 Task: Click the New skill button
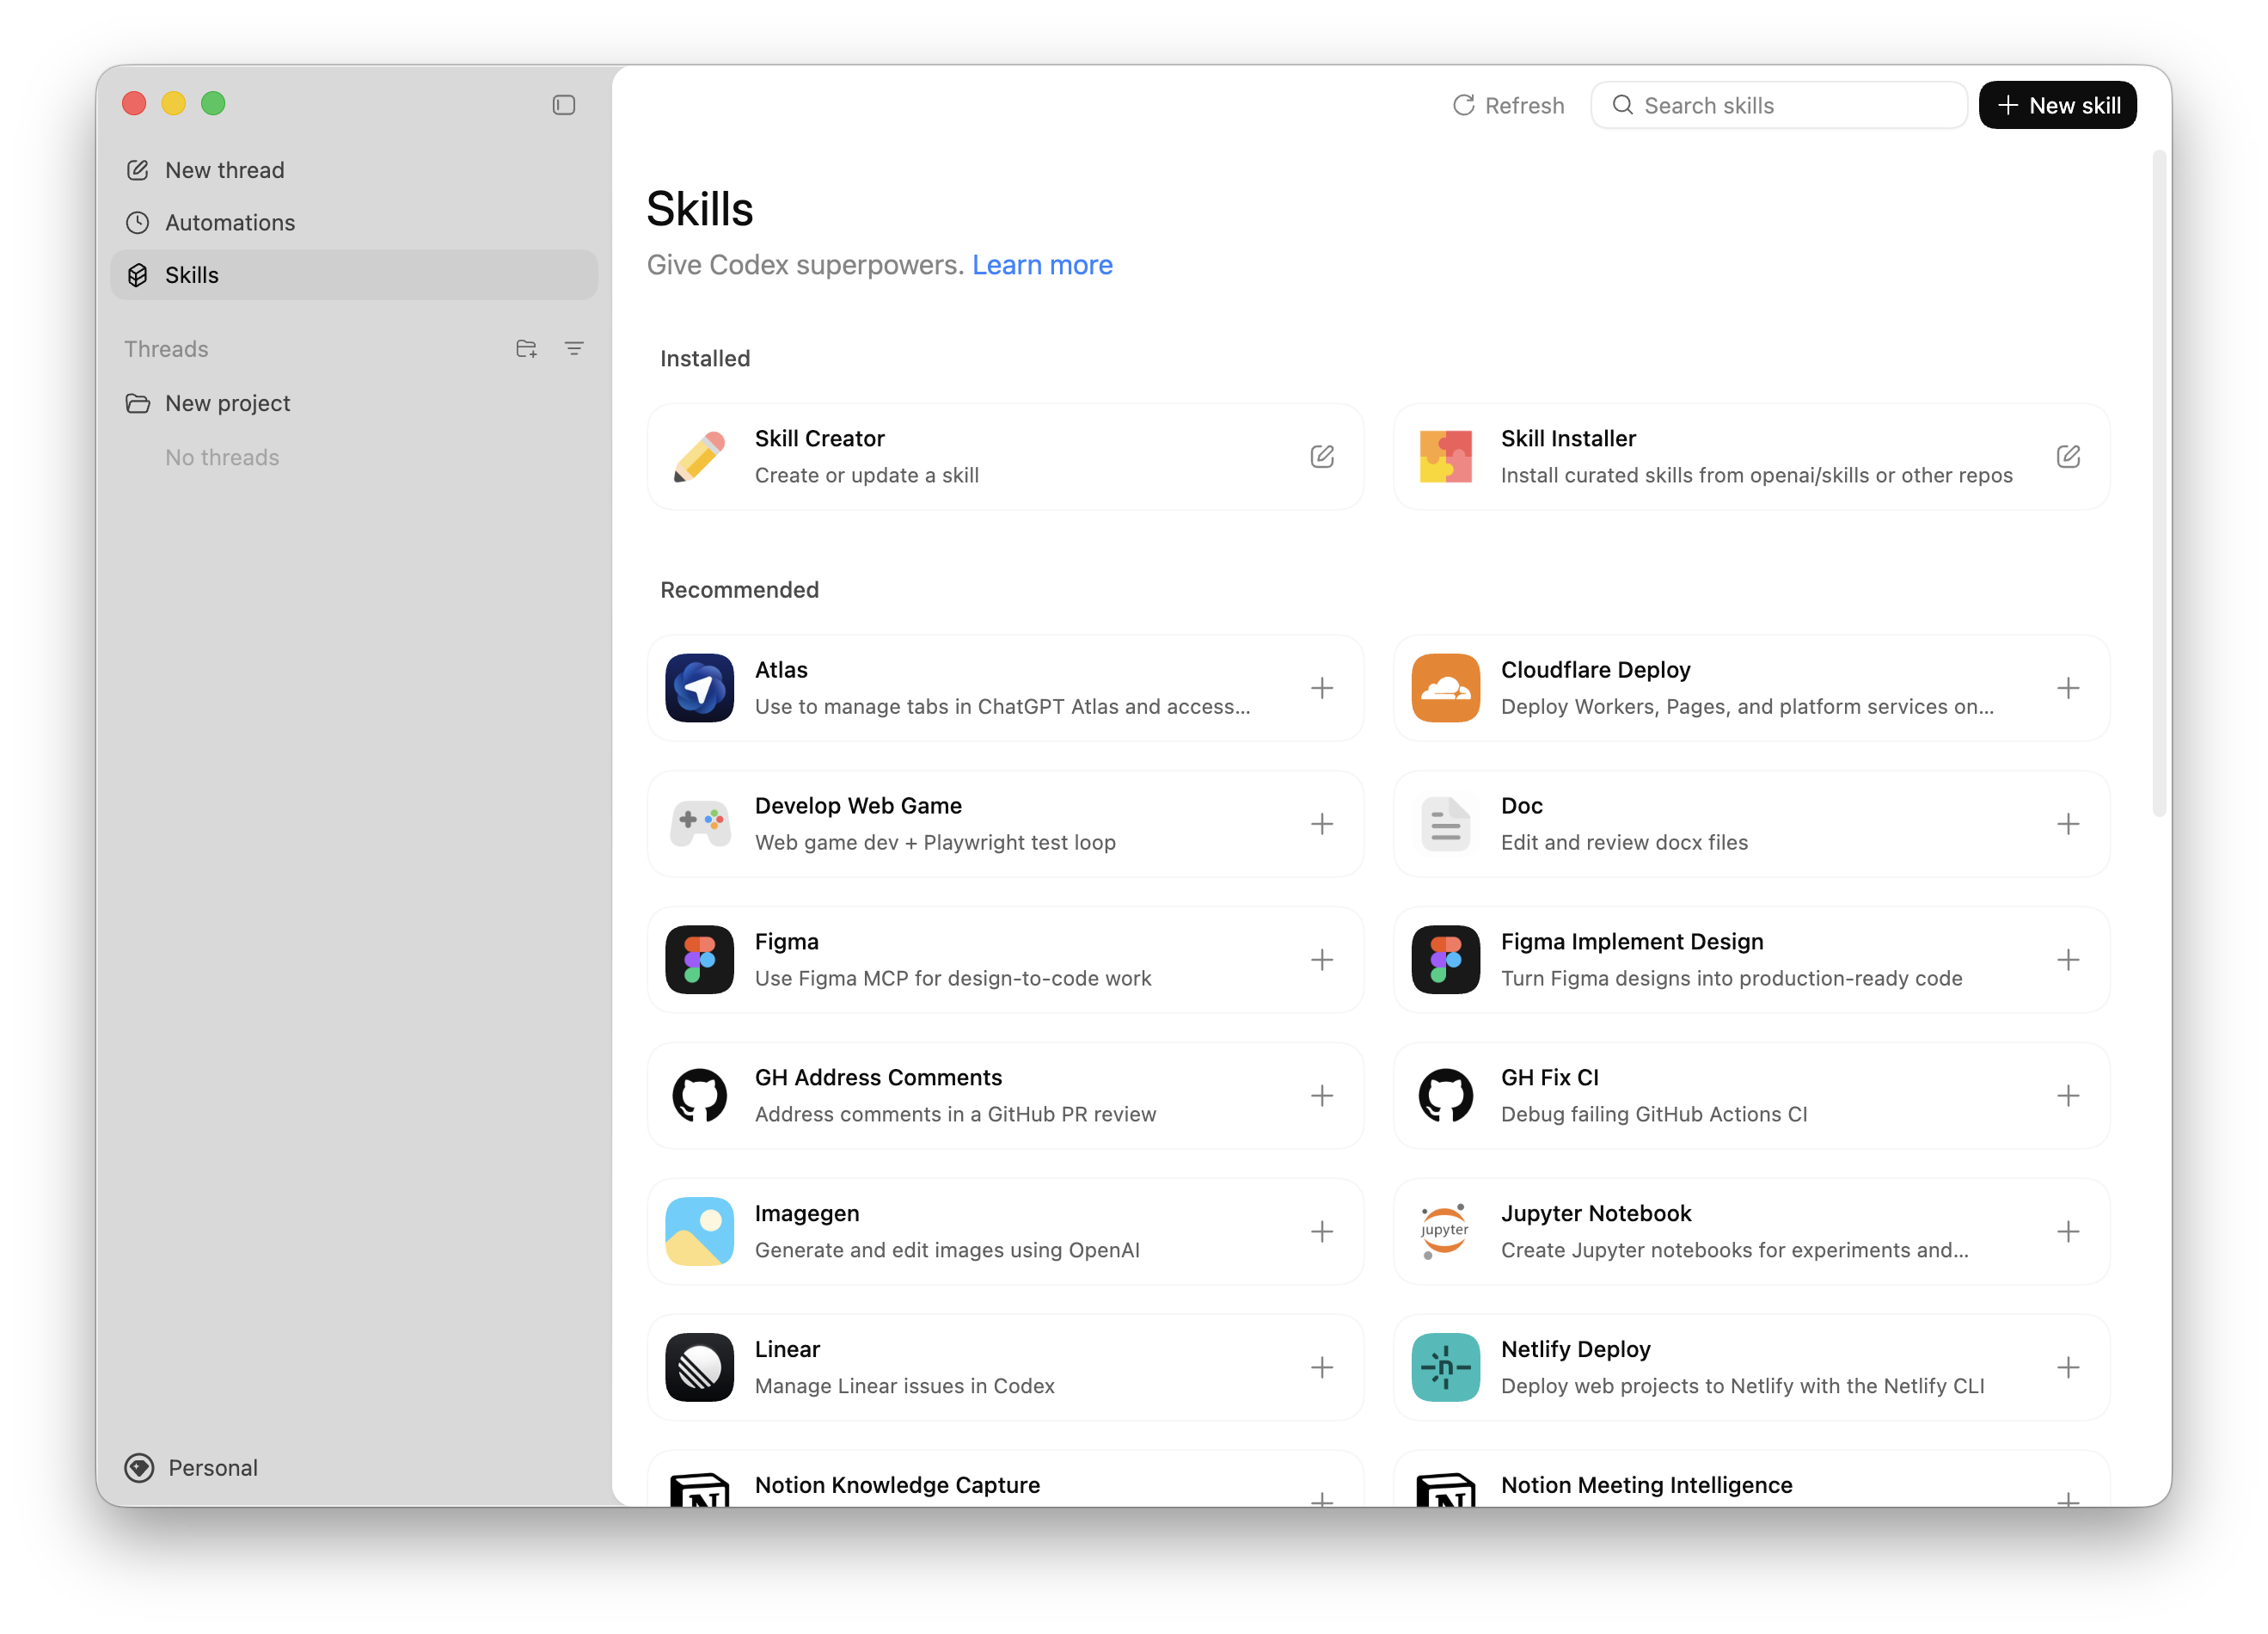2057,104
